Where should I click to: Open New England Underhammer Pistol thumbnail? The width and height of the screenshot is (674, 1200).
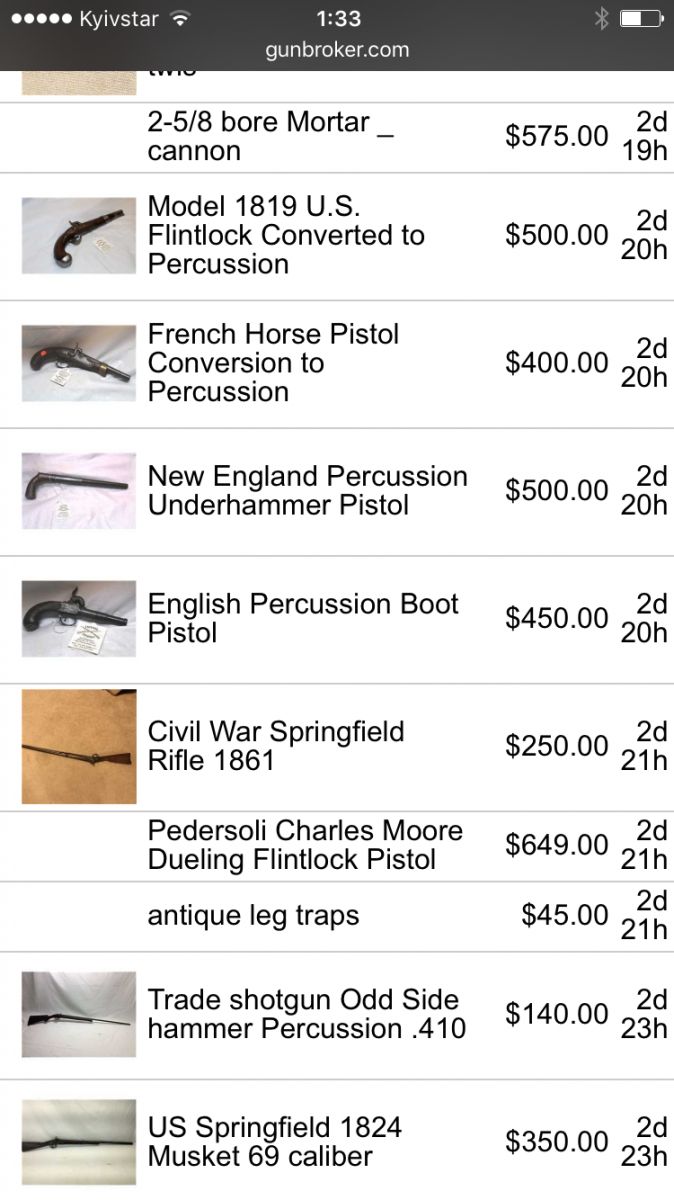78,491
